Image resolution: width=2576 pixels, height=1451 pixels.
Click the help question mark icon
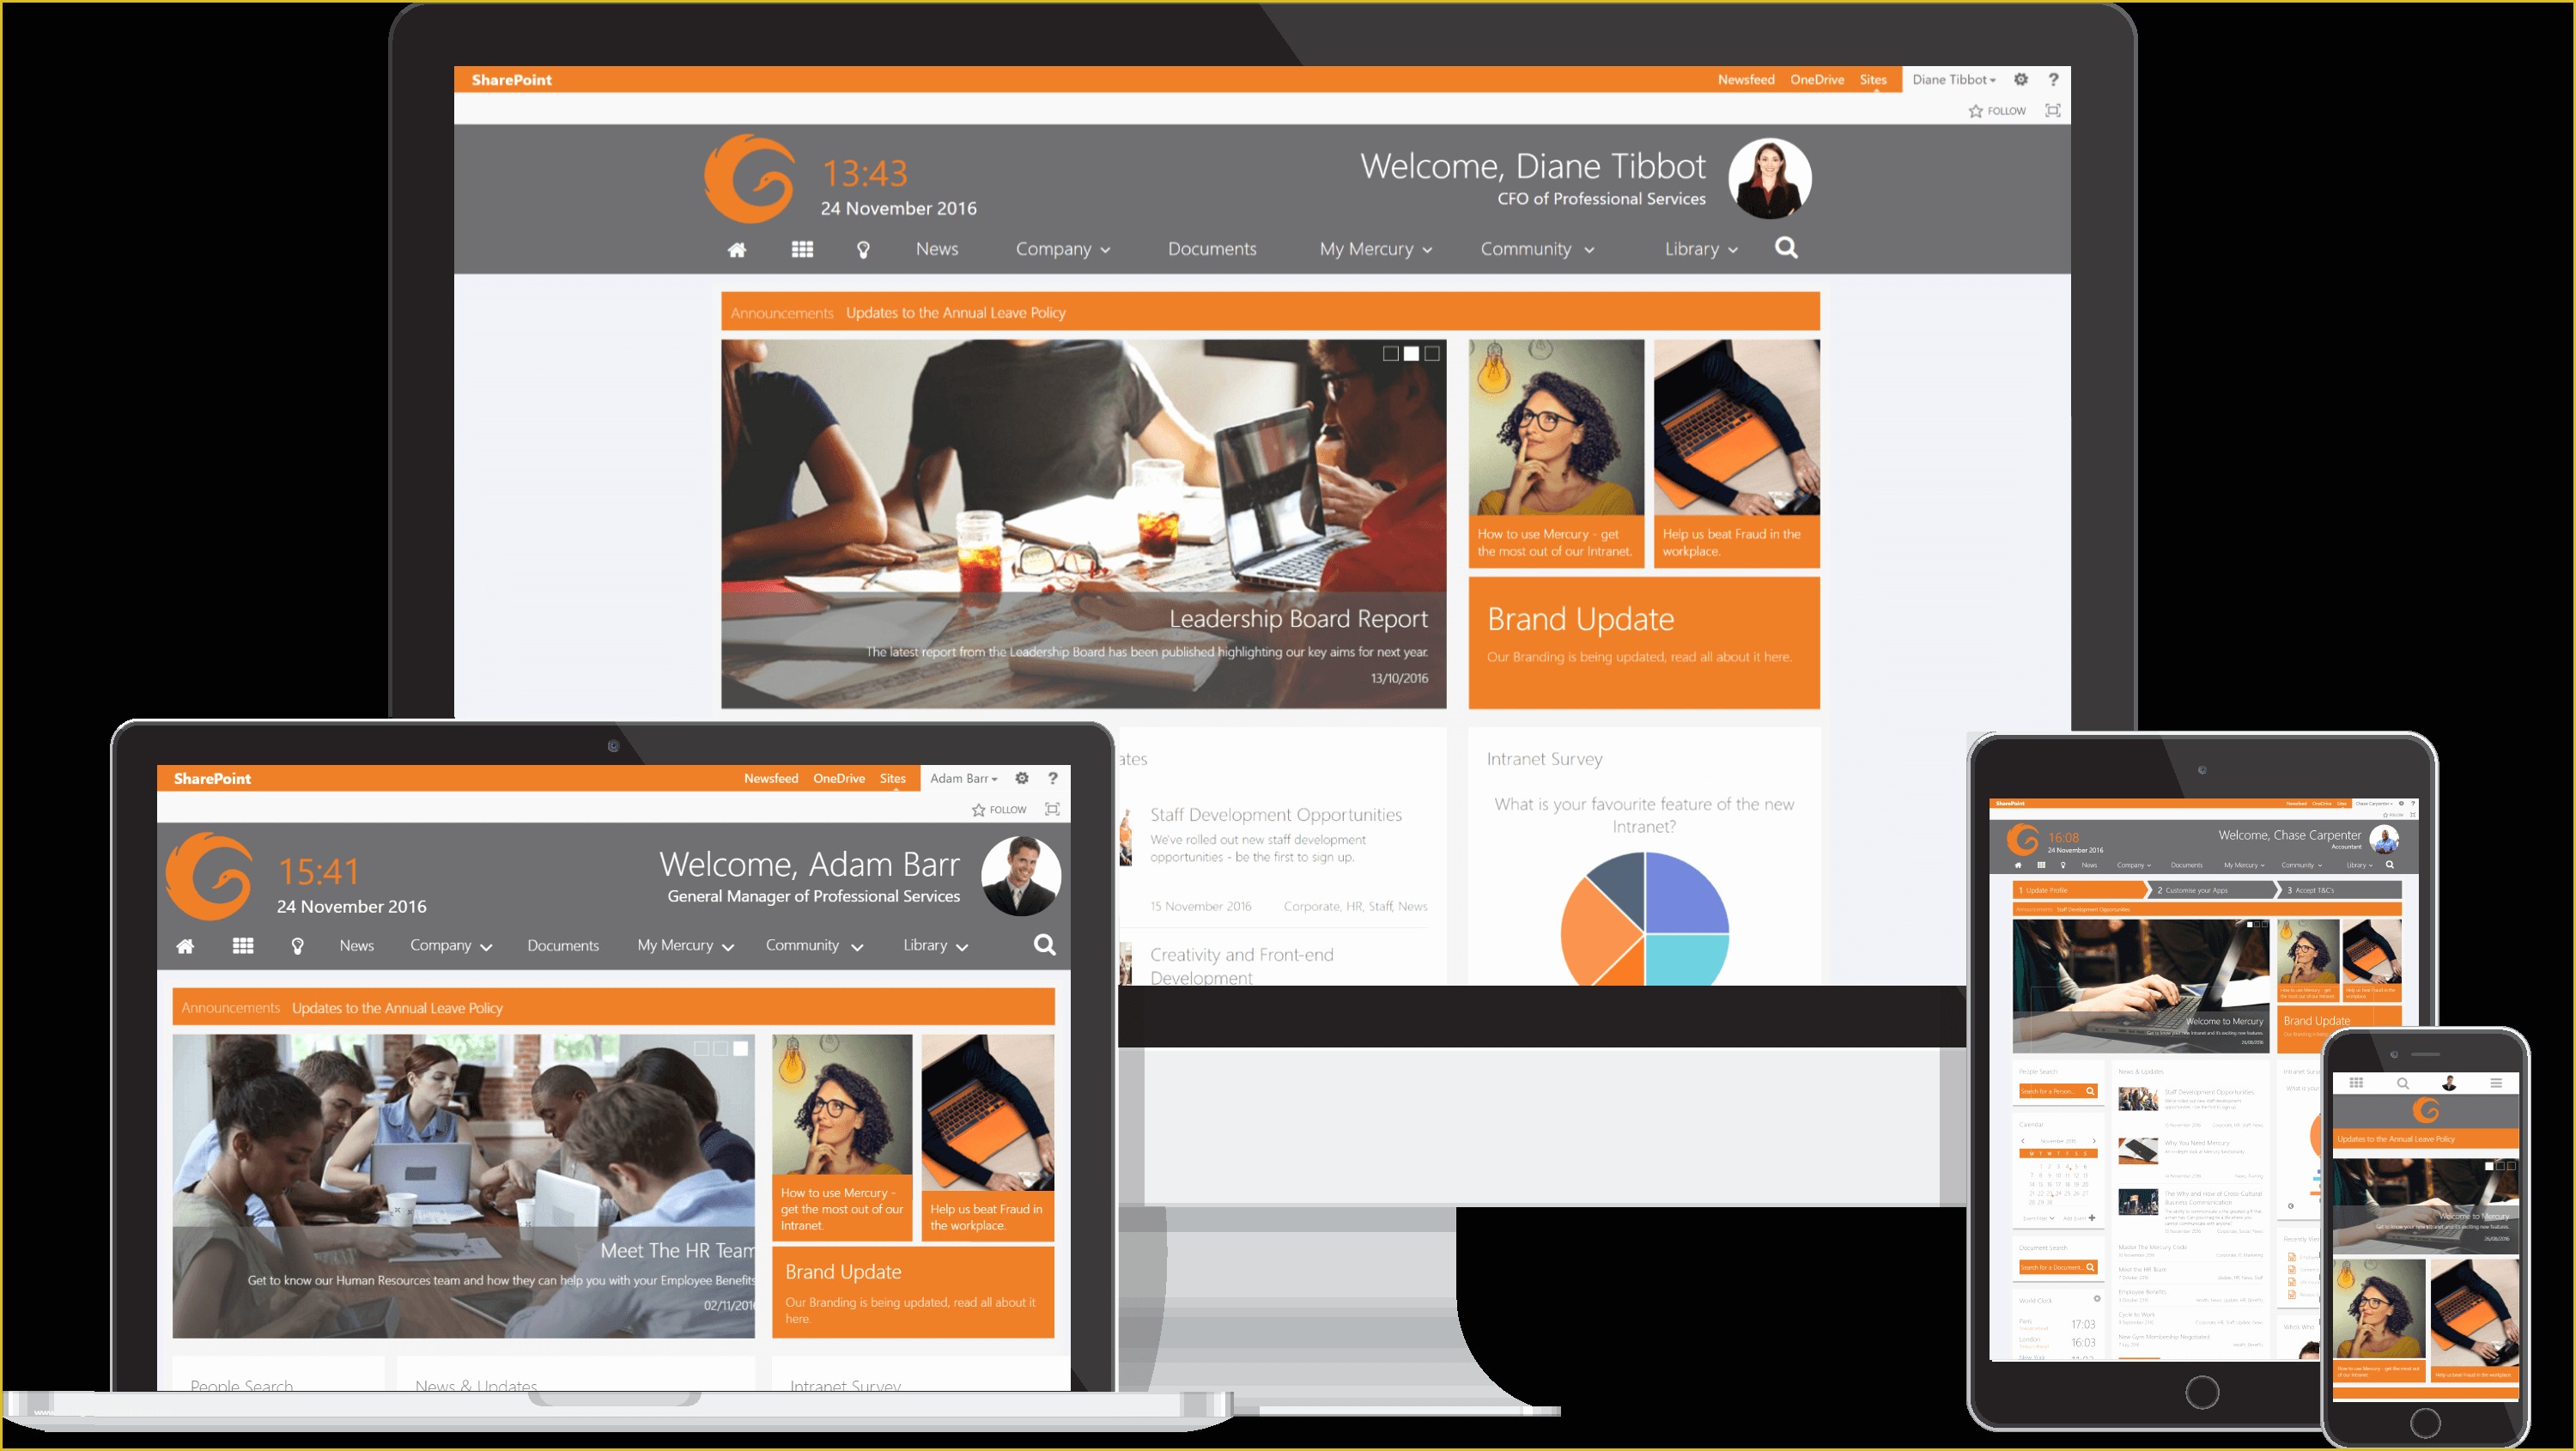click(2056, 82)
